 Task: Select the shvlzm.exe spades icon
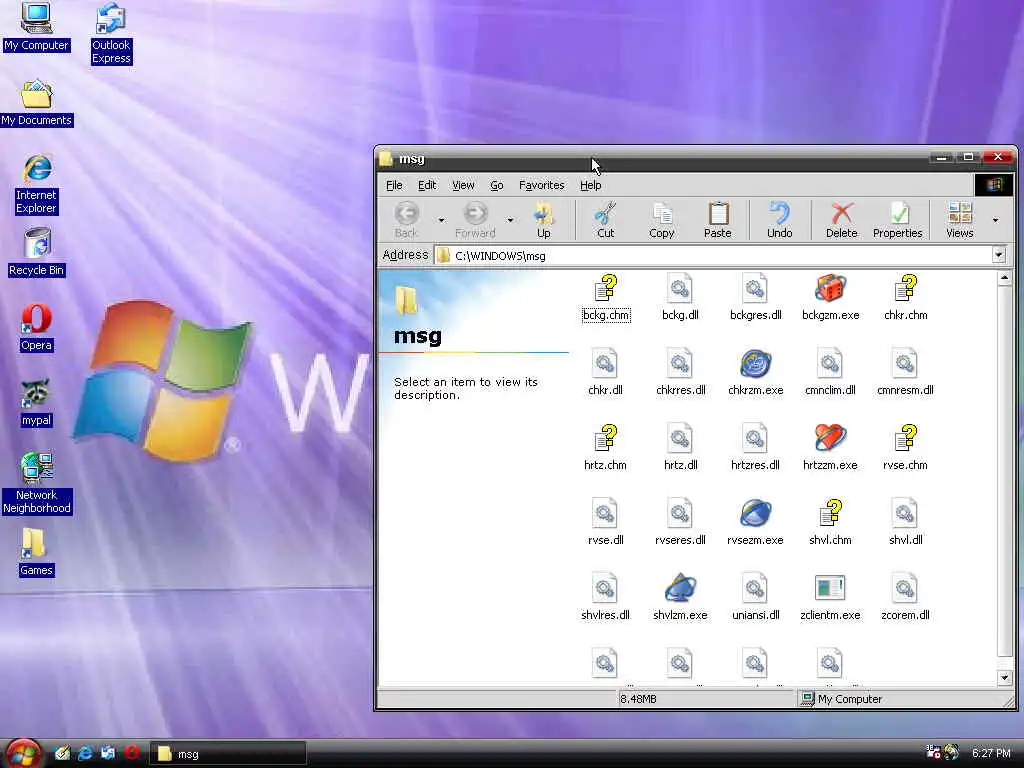[x=680, y=598]
